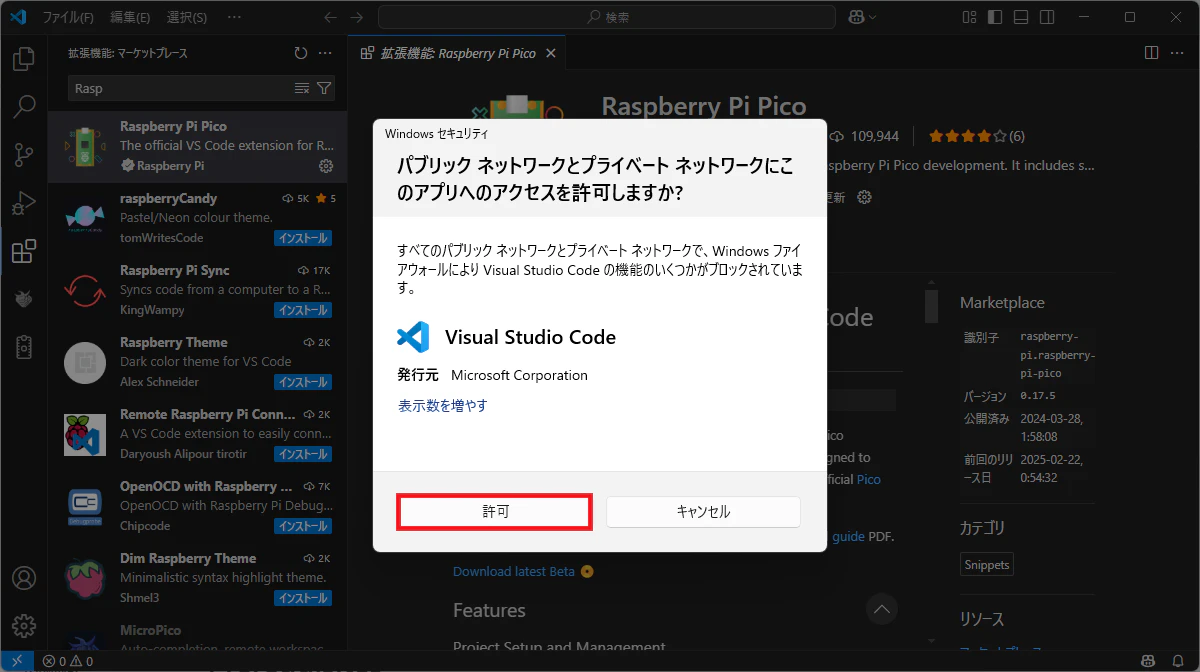The width and height of the screenshot is (1200, 672).
Task: Open extension detail settings gear
Action: coord(865,197)
